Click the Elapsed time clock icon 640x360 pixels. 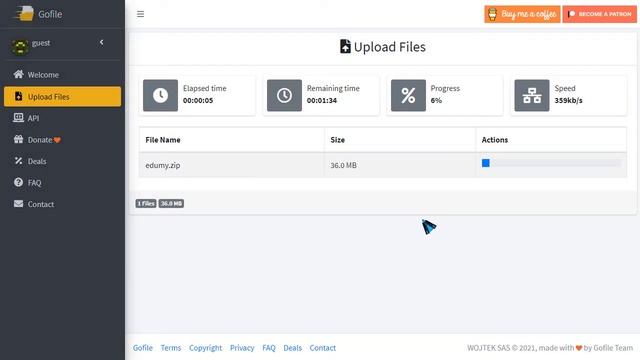[160, 96]
